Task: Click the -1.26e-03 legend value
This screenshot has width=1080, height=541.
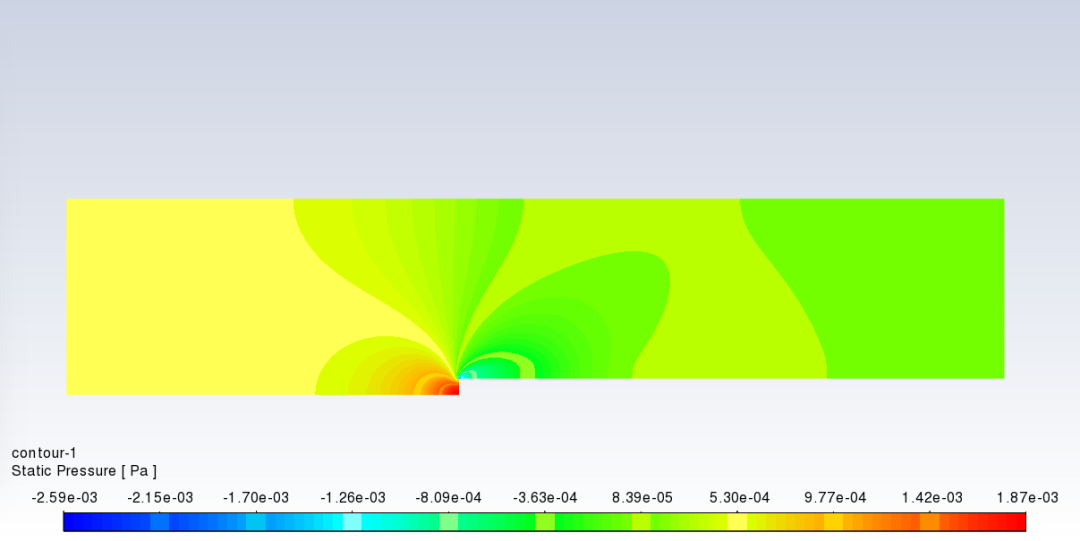Action: 353,498
